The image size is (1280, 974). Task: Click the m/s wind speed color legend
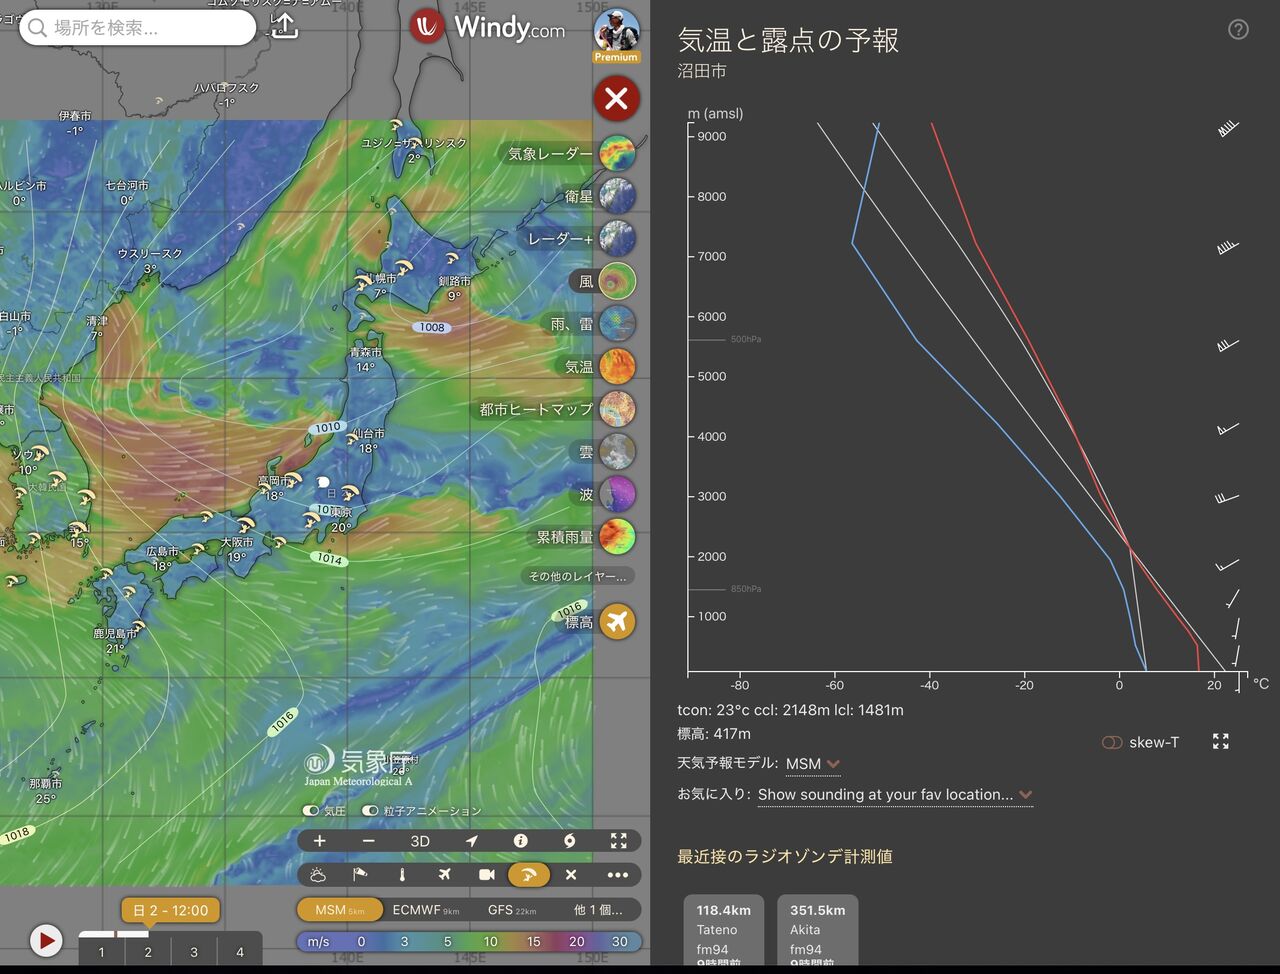[469, 942]
